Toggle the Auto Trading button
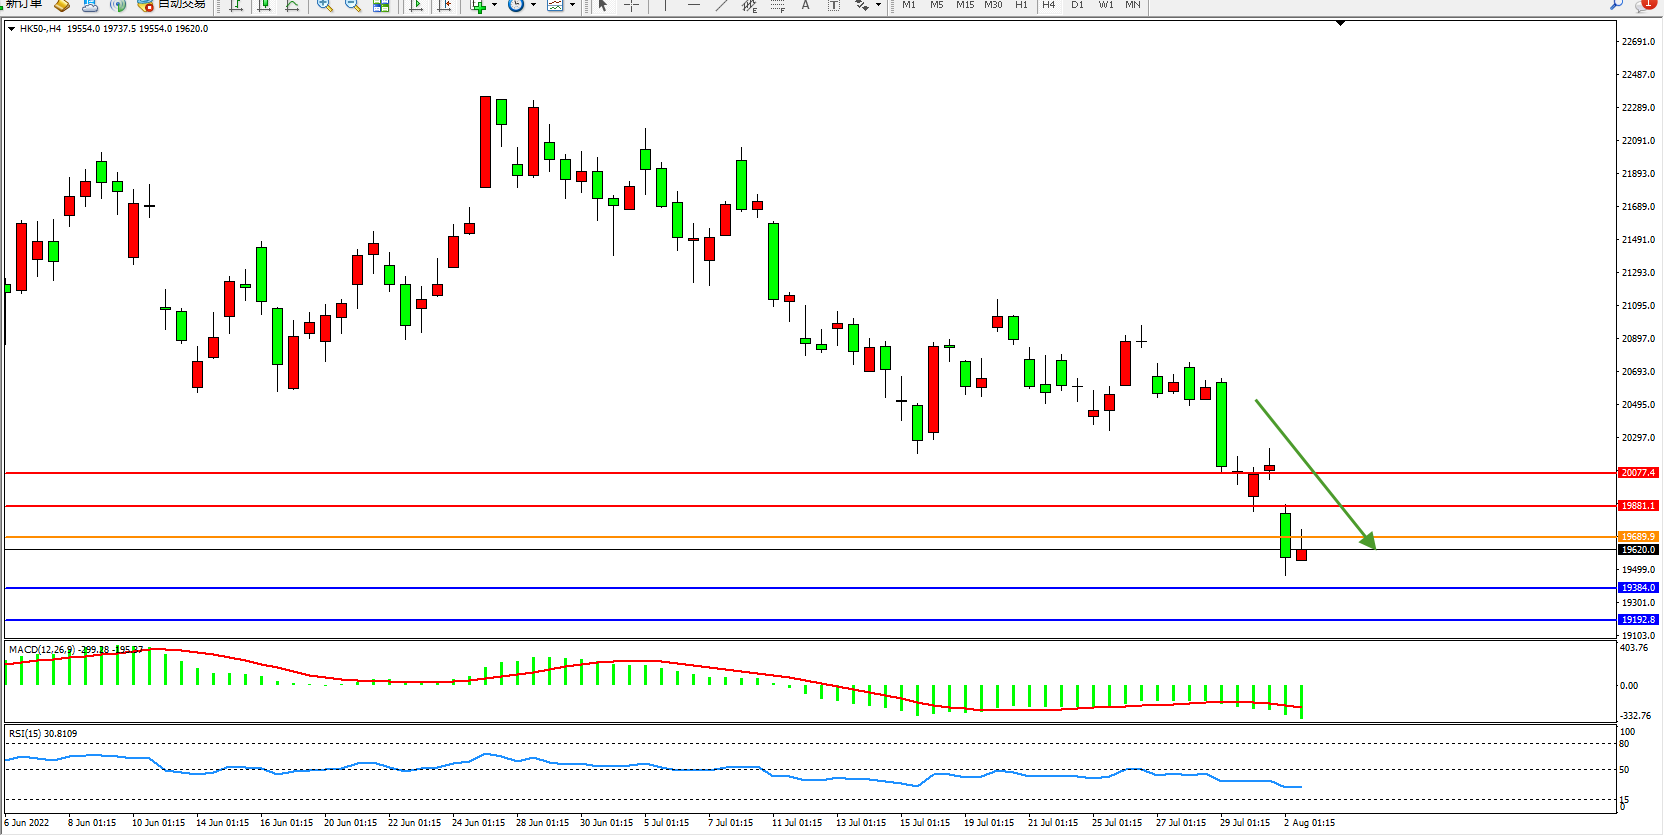1664x836 pixels. pyautogui.click(x=173, y=4)
